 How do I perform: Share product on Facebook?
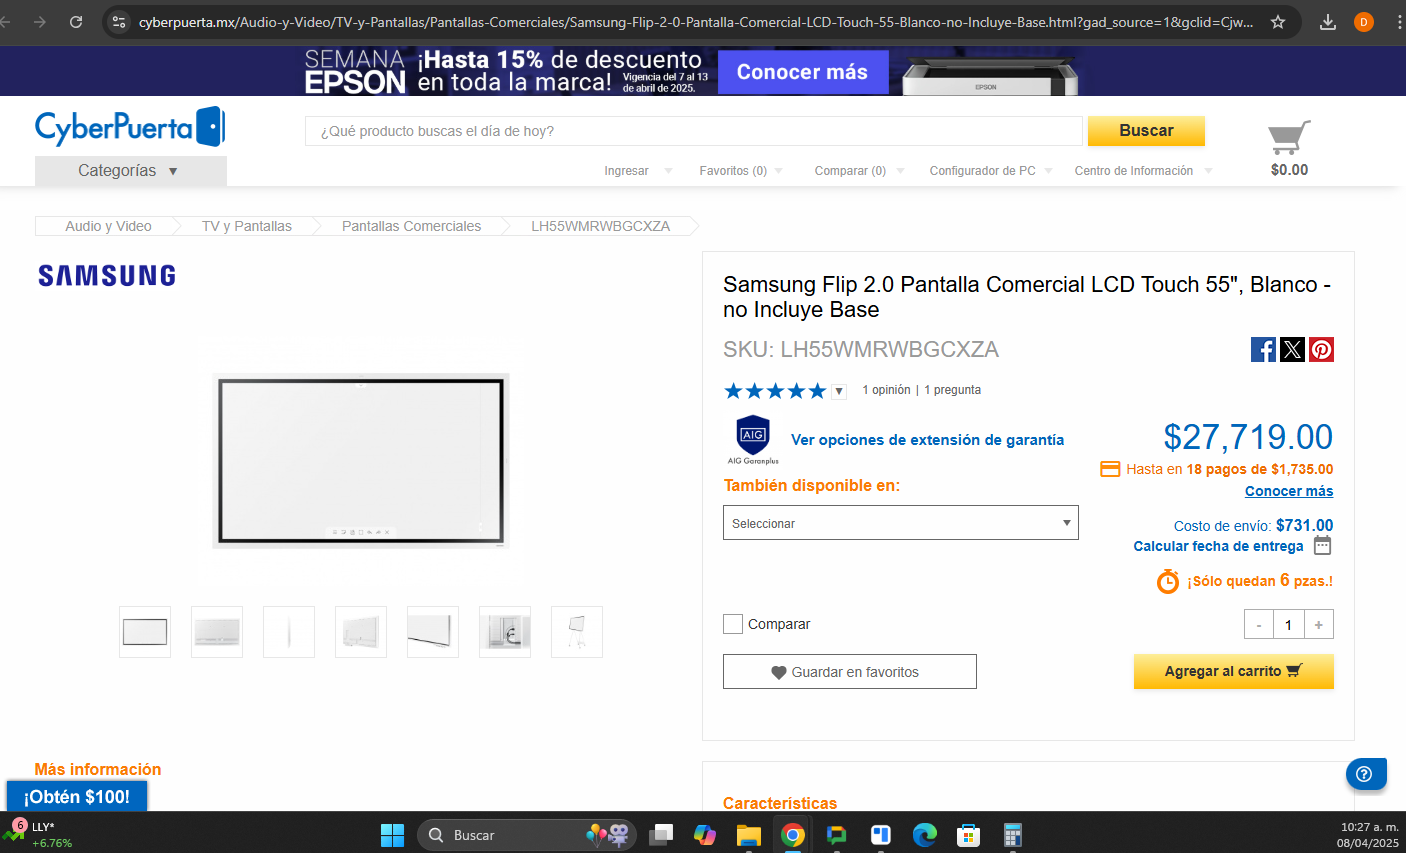point(1263,349)
